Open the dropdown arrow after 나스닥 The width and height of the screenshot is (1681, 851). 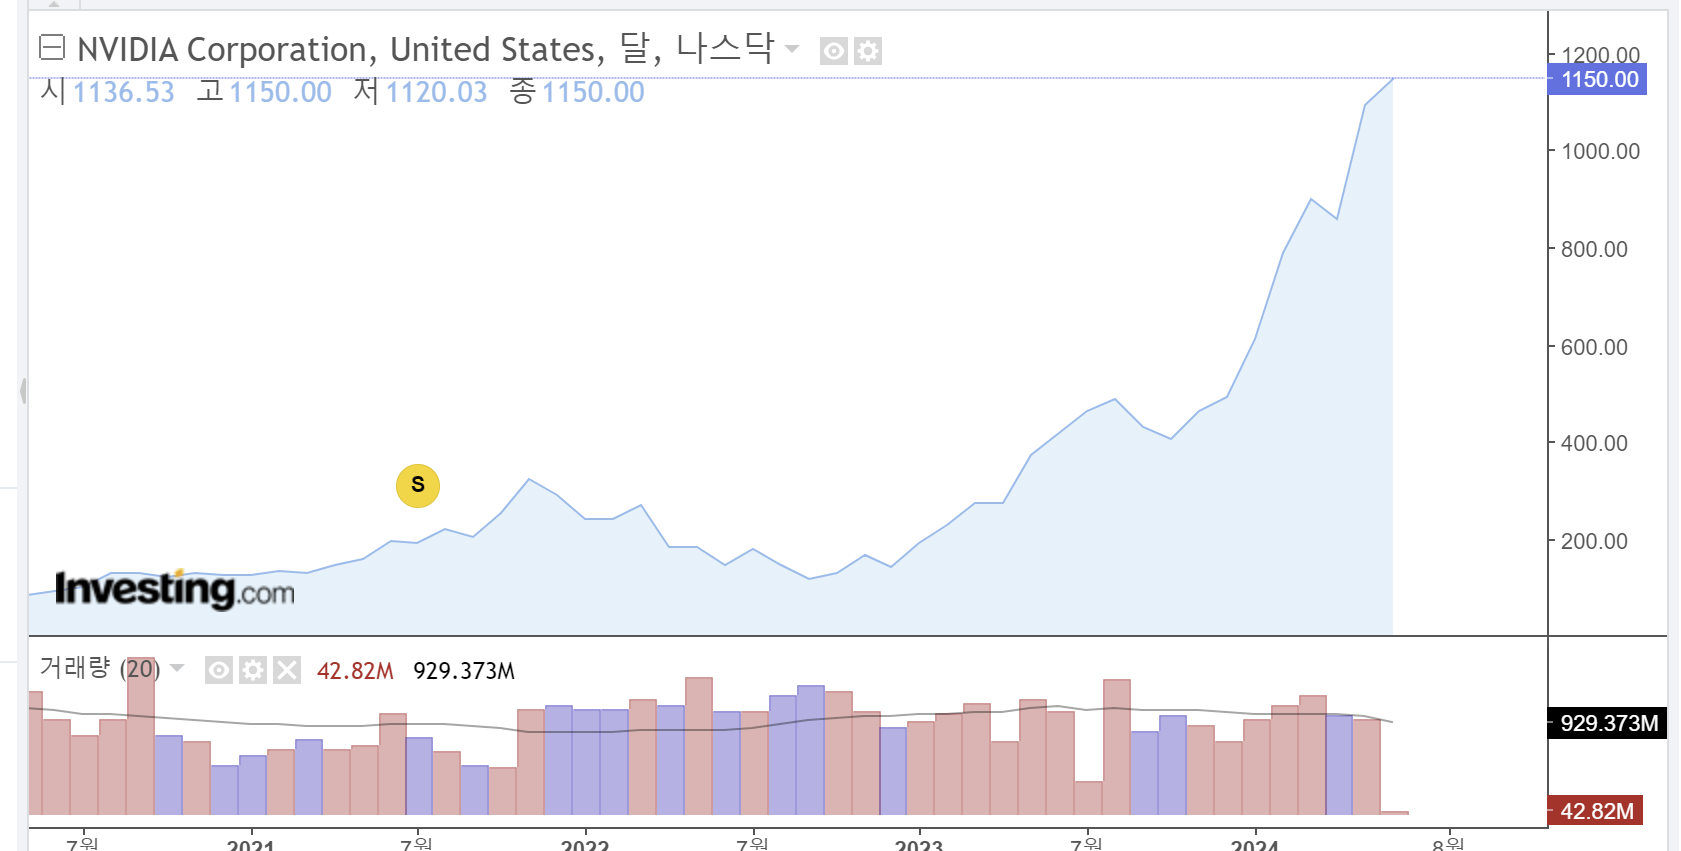[x=790, y=48]
